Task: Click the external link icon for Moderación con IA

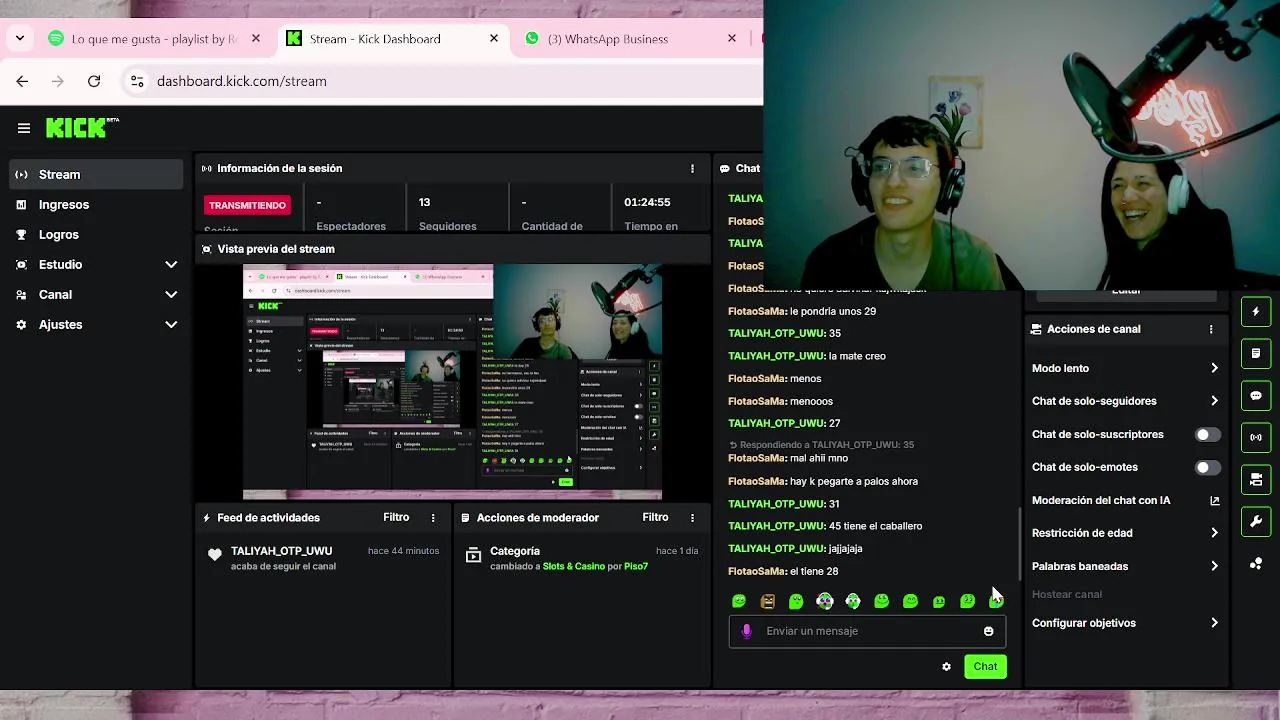Action: pos(1215,501)
